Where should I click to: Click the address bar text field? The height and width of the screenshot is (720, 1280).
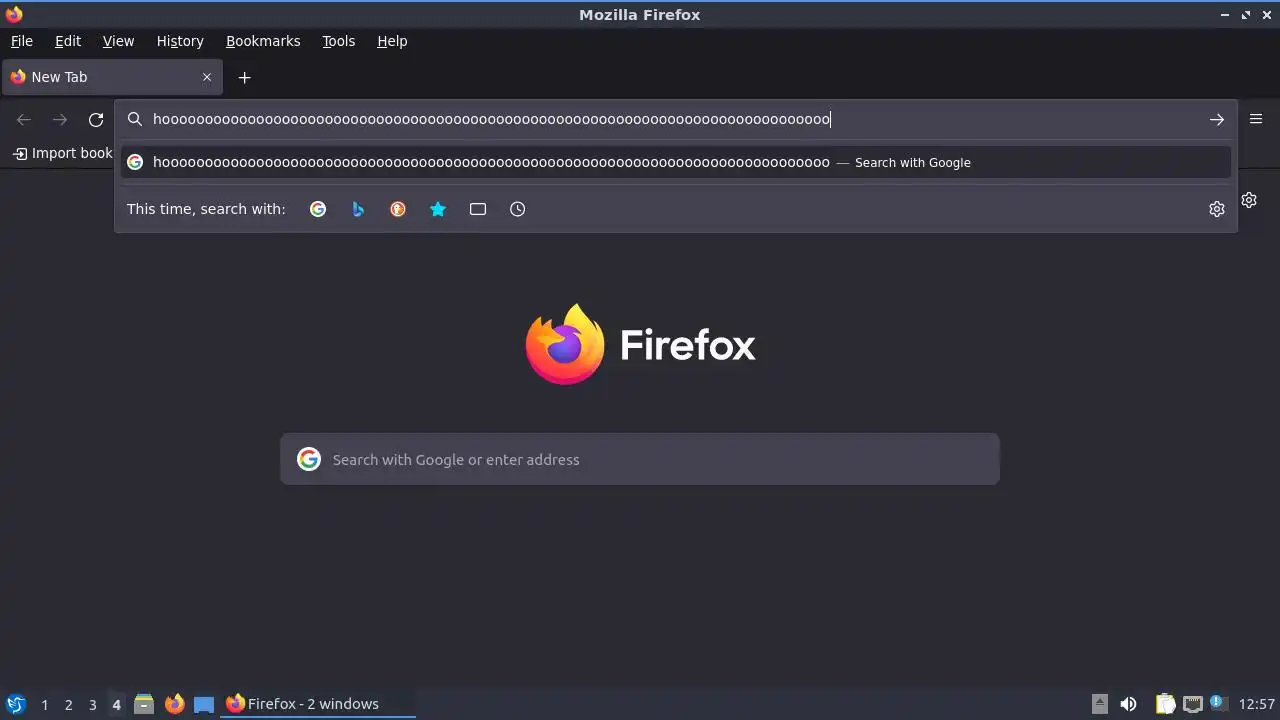pyautogui.click(x=675, y=120)
